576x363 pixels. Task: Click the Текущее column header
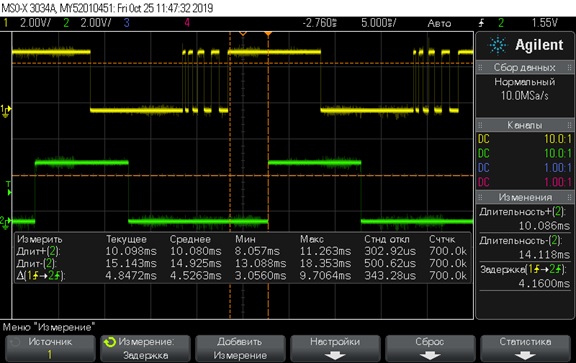pyautogui.click(x=126, y=240)
